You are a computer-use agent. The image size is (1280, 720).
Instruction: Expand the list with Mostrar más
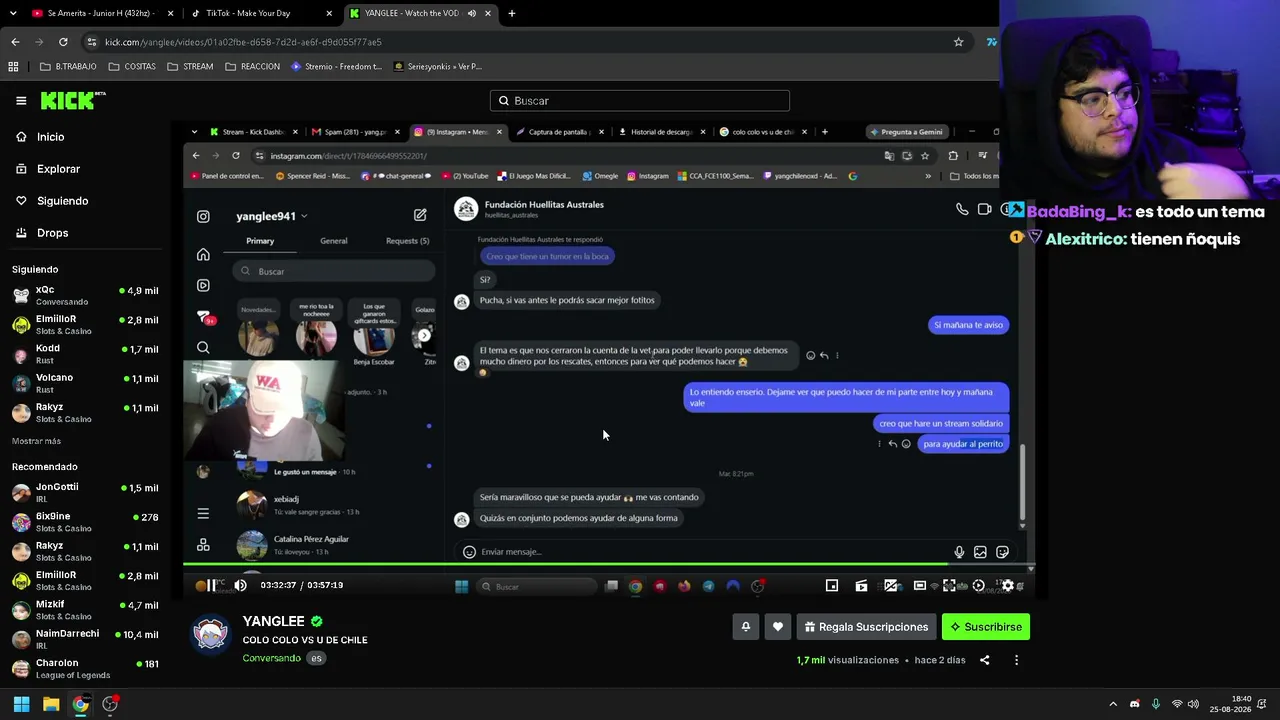pyautogui.click(x=36, y=441)
